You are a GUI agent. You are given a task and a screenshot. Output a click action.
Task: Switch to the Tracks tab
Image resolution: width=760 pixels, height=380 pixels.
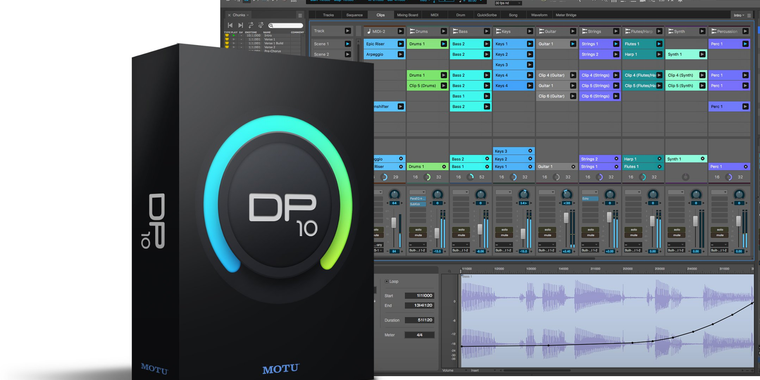pyautogui.click(x=328, y=15)
